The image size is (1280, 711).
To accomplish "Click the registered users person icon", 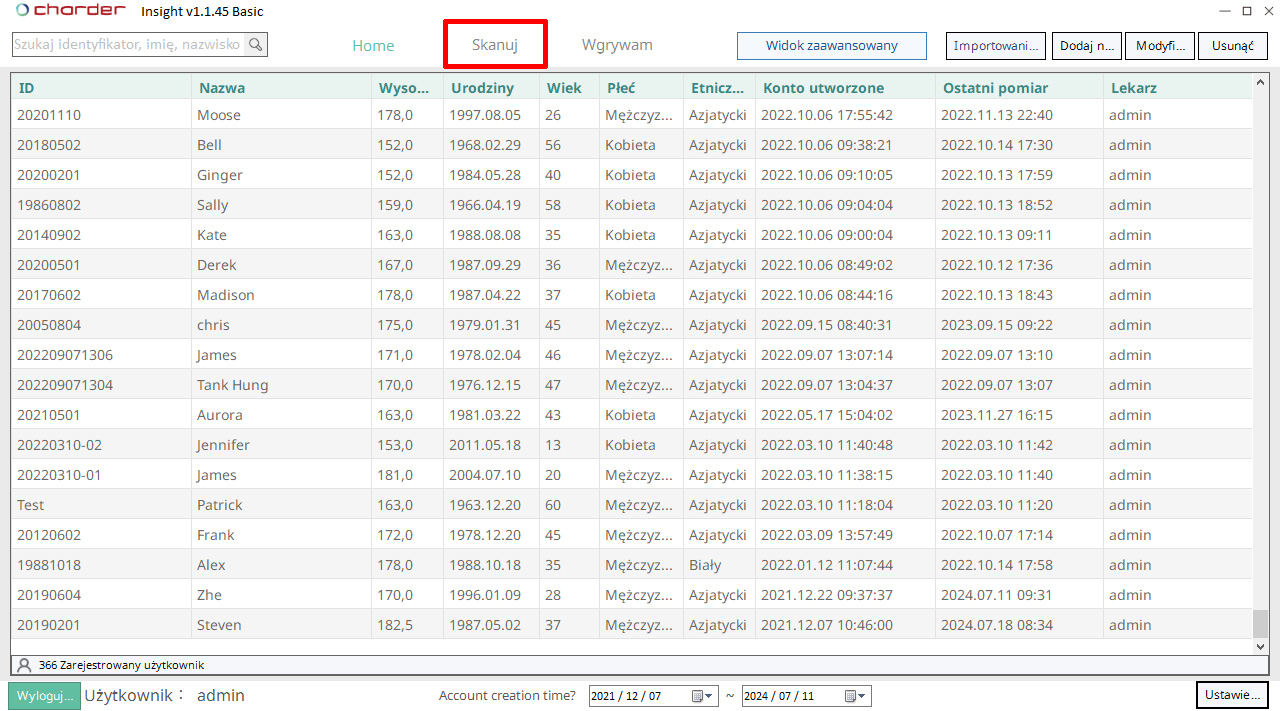I will click(24, 665).
